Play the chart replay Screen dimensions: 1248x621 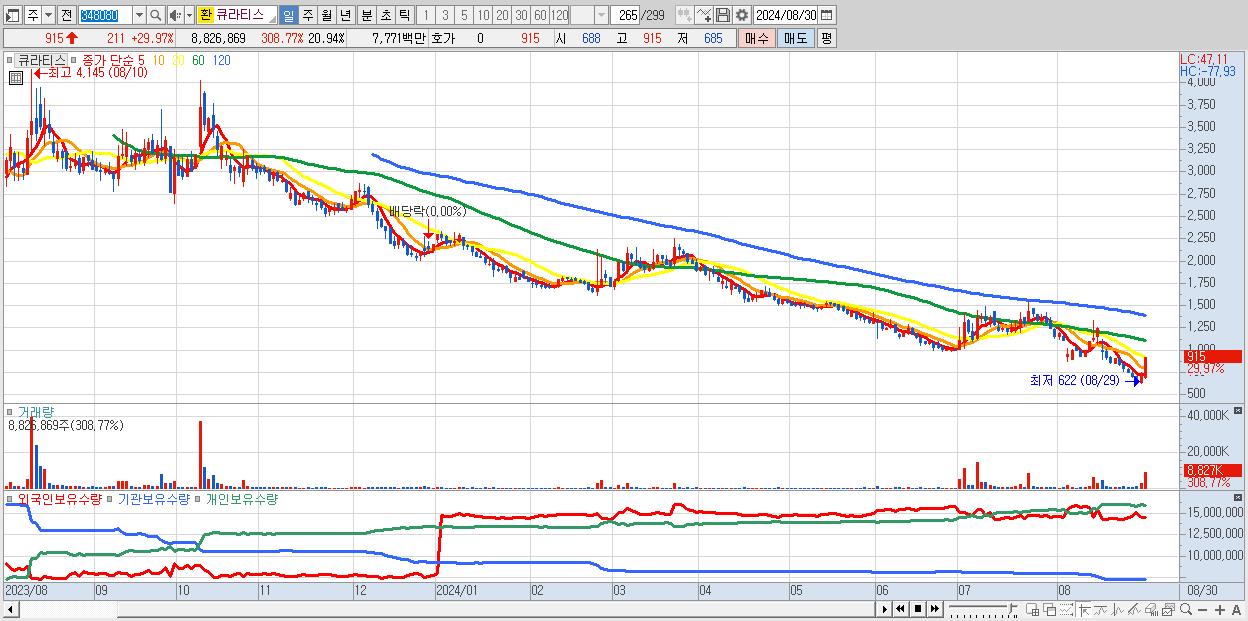pyautogui.click(x=885, y=609)
